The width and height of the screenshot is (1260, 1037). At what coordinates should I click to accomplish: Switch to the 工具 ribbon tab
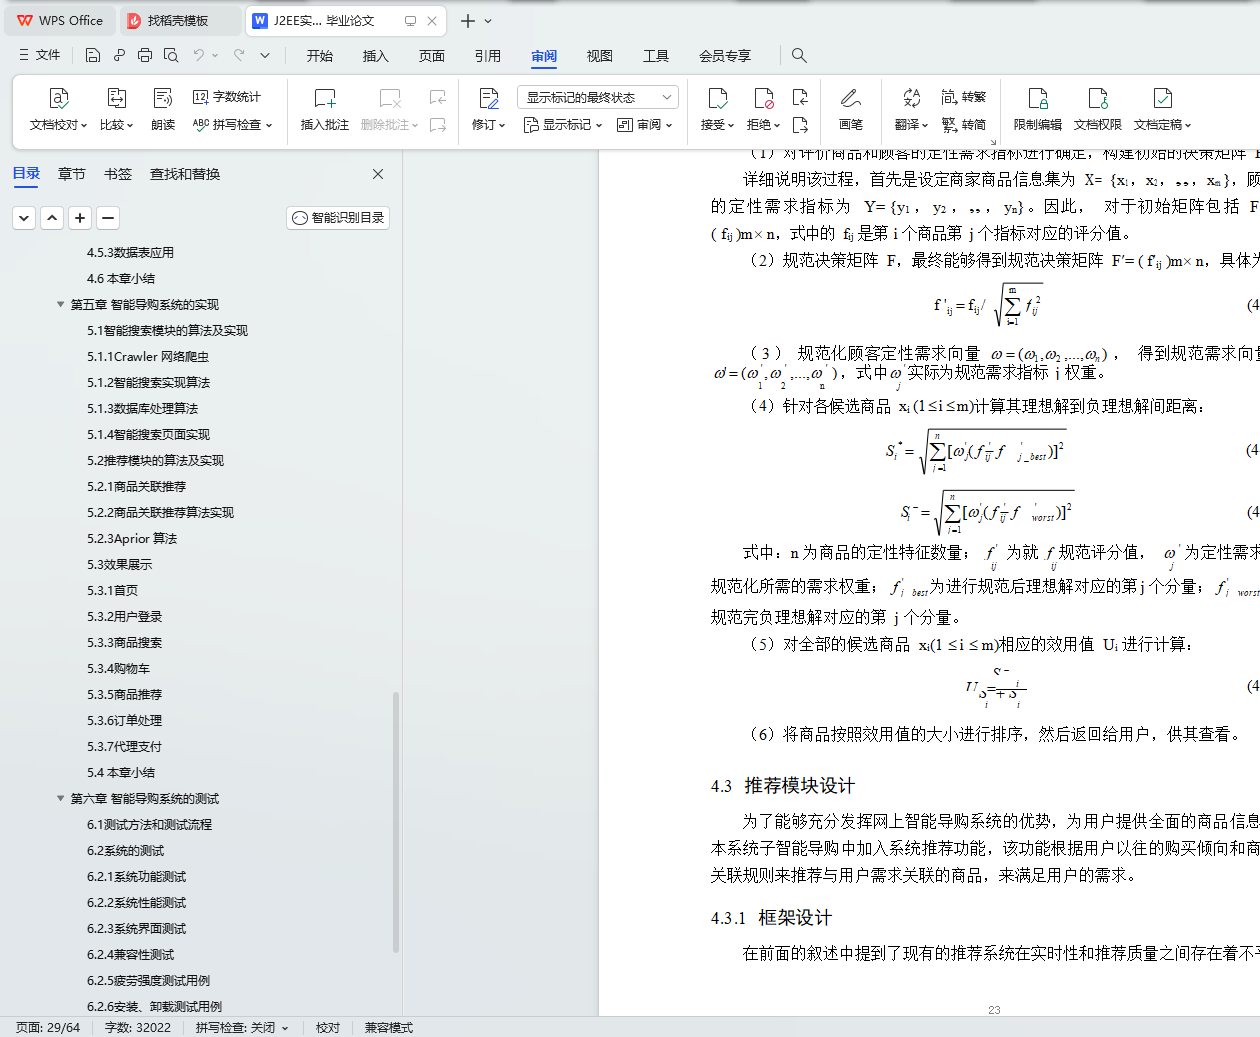point(656,56)
